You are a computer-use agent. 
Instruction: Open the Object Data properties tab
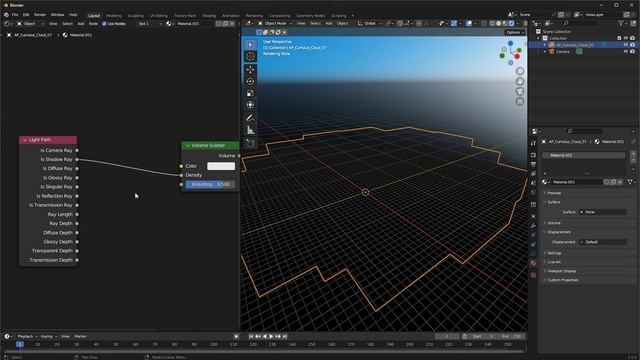point(533,254)
